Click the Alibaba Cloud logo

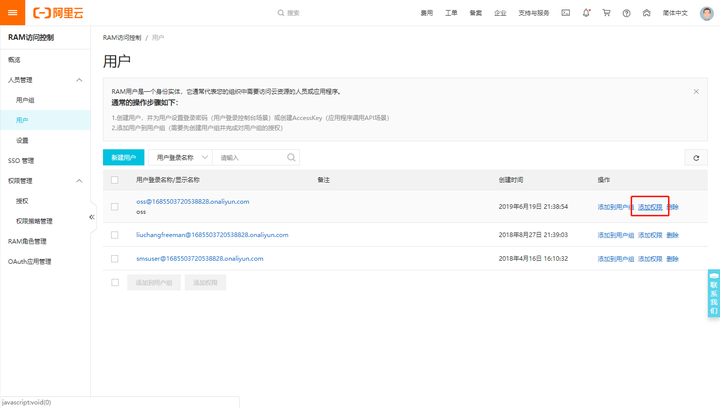click(x=58, y=13)
